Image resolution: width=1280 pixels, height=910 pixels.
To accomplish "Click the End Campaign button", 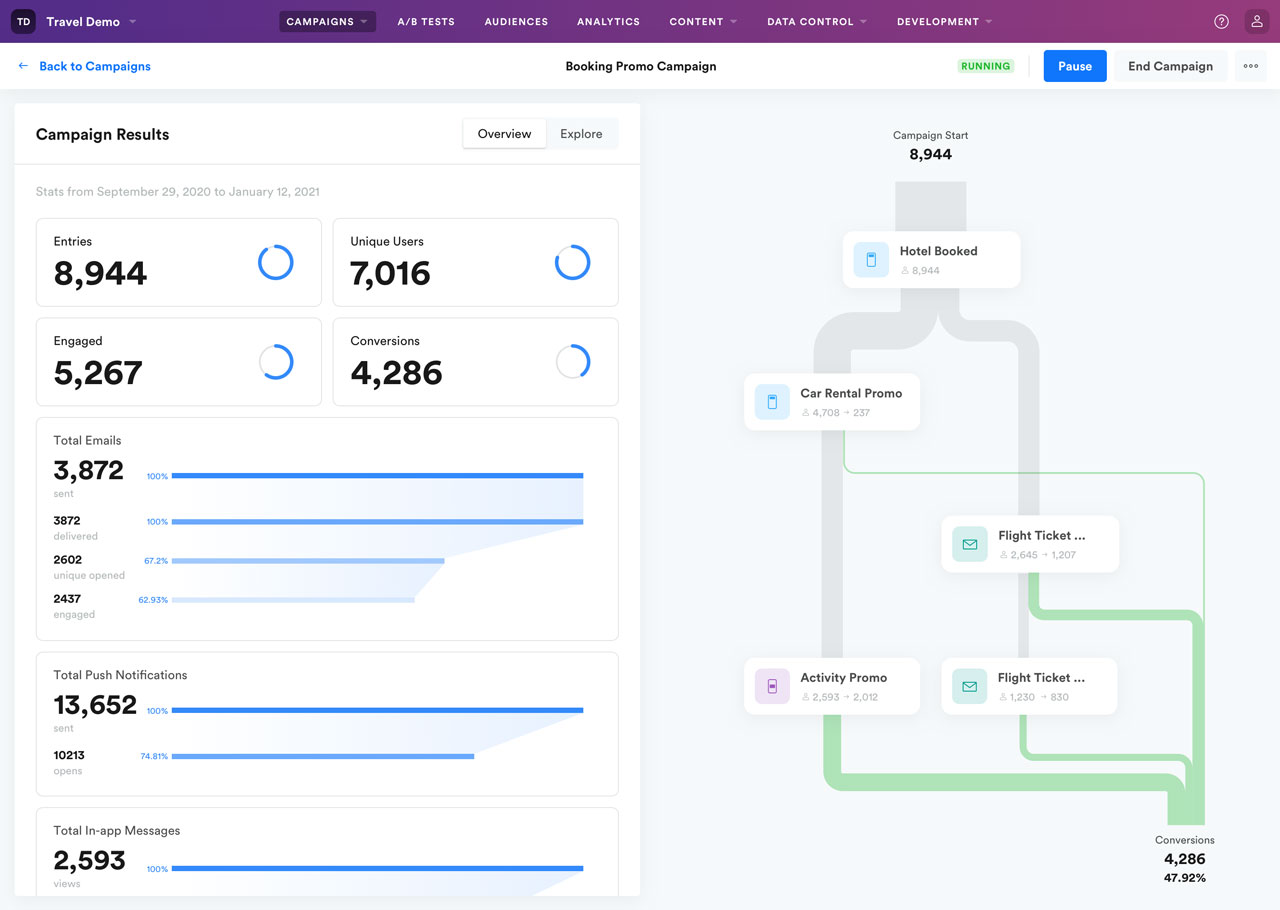I will tap(1170, 66).
